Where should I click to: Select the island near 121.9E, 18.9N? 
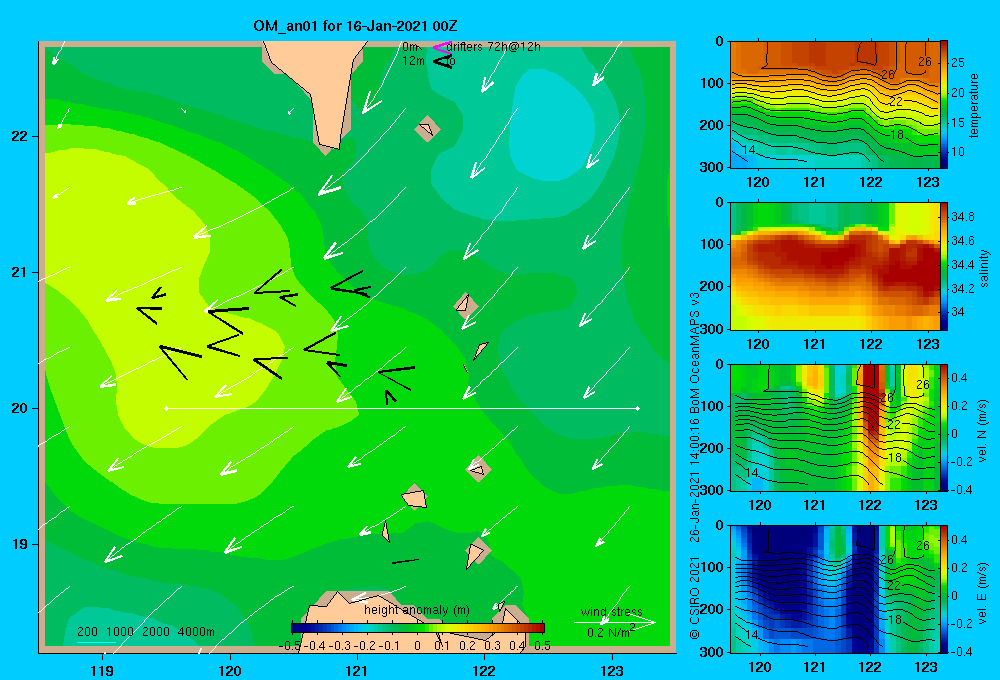click(477, 552)
